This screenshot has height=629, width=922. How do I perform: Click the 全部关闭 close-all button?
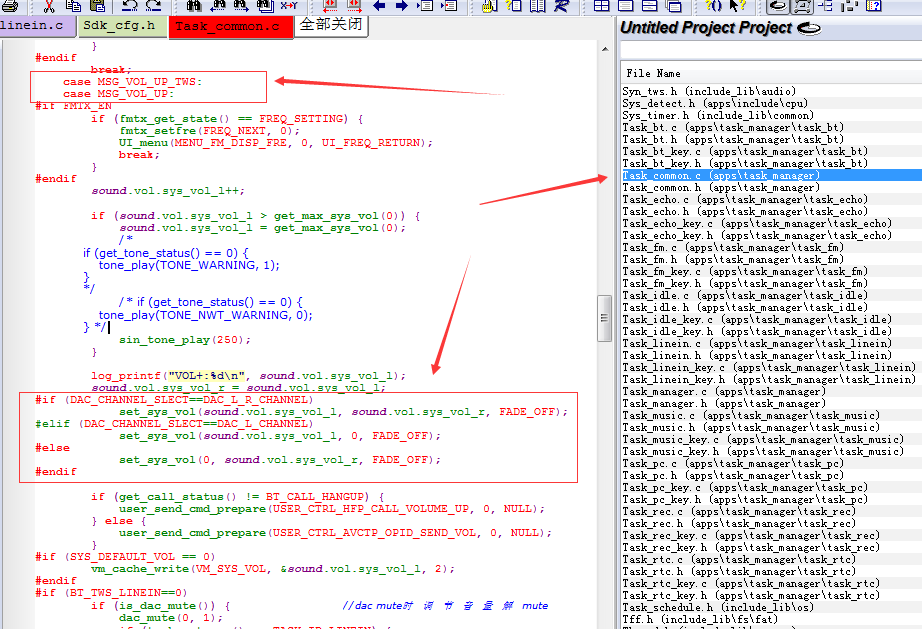(331, 25)
